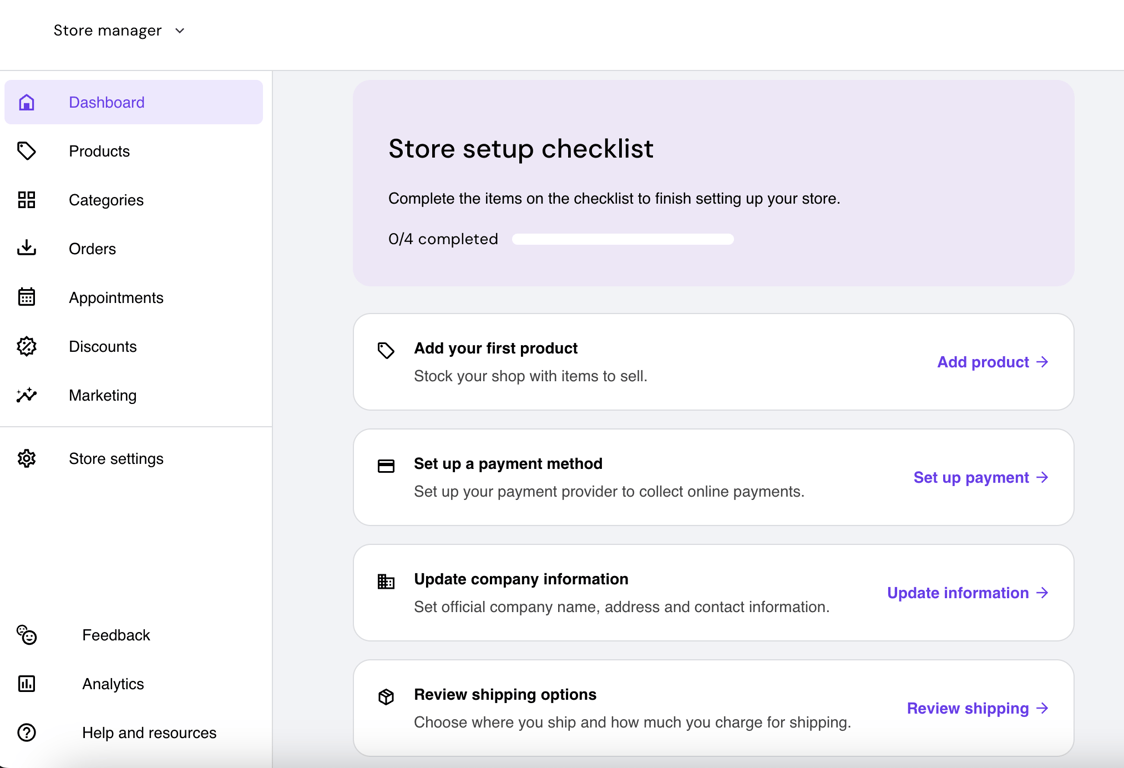Select the Dashboard home icon
The height and width of the screenshot is (768, 1124).
[26, 102]
